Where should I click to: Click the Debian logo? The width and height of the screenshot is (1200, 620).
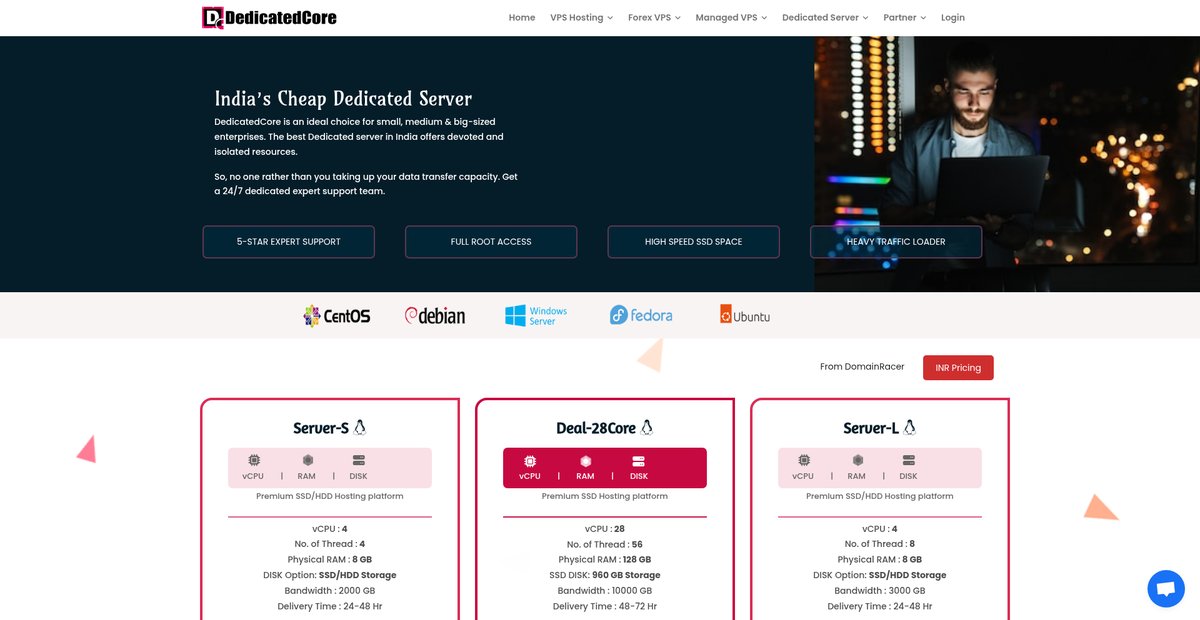coord(435,316)
